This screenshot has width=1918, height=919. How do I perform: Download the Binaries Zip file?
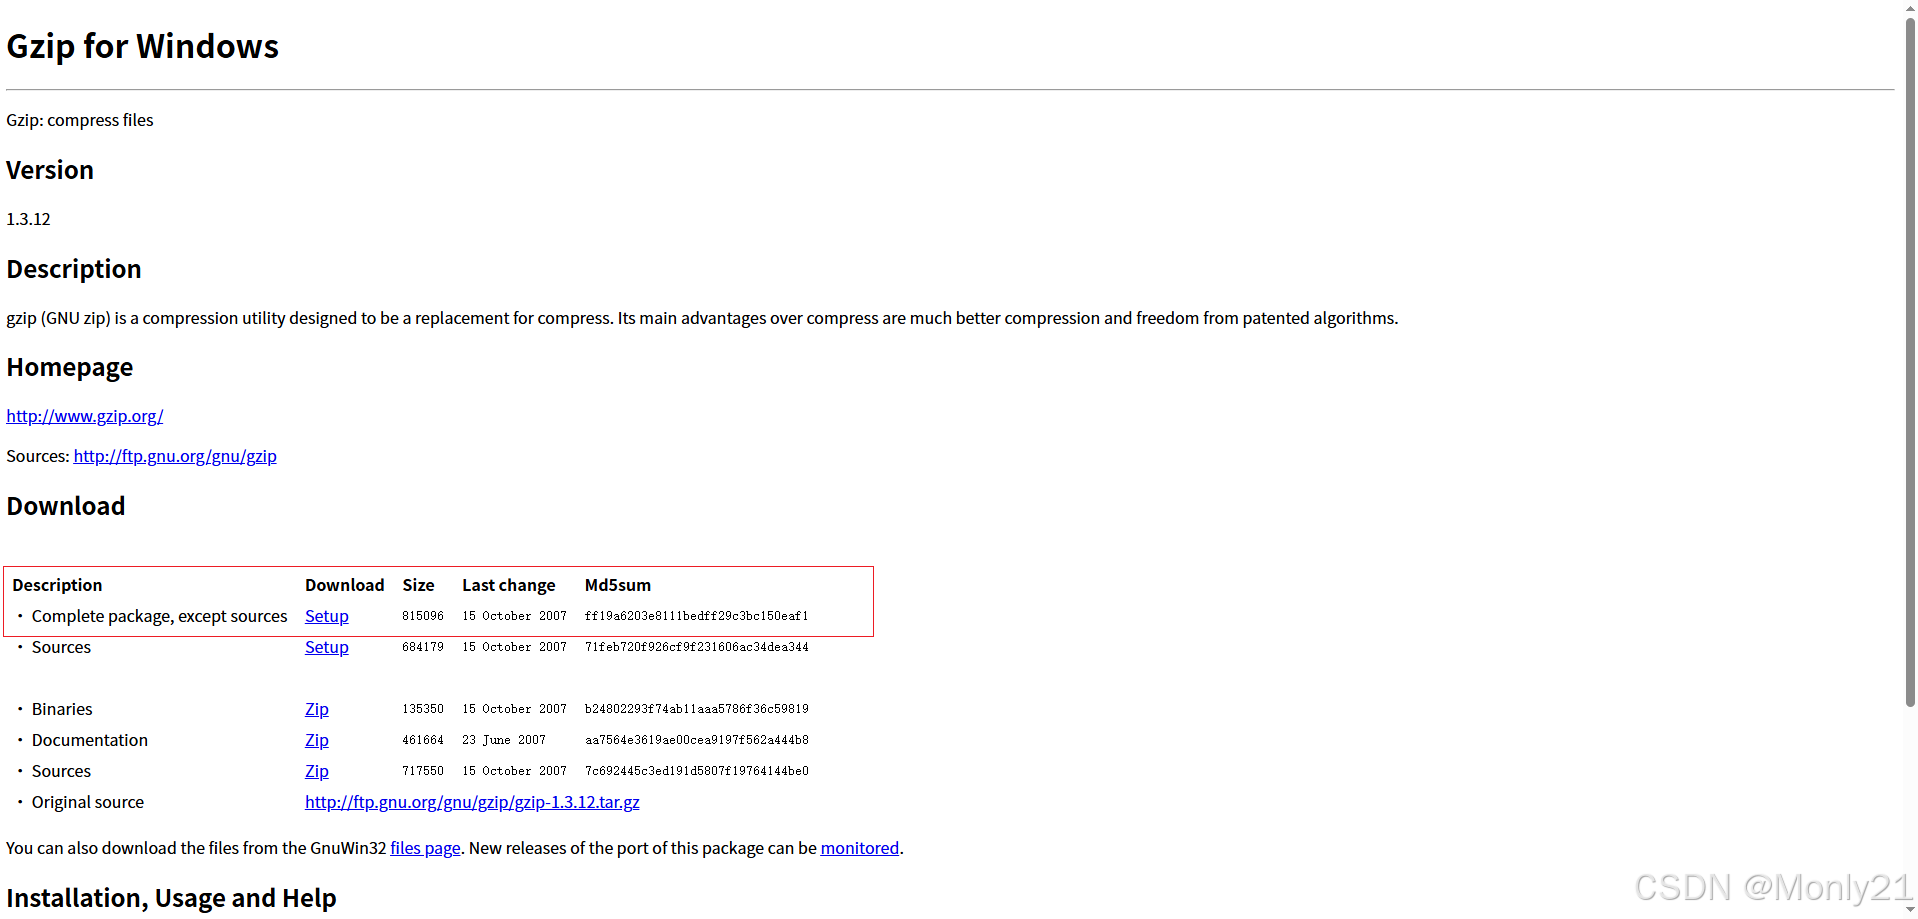pyautogui.click(x=317, y=709)
